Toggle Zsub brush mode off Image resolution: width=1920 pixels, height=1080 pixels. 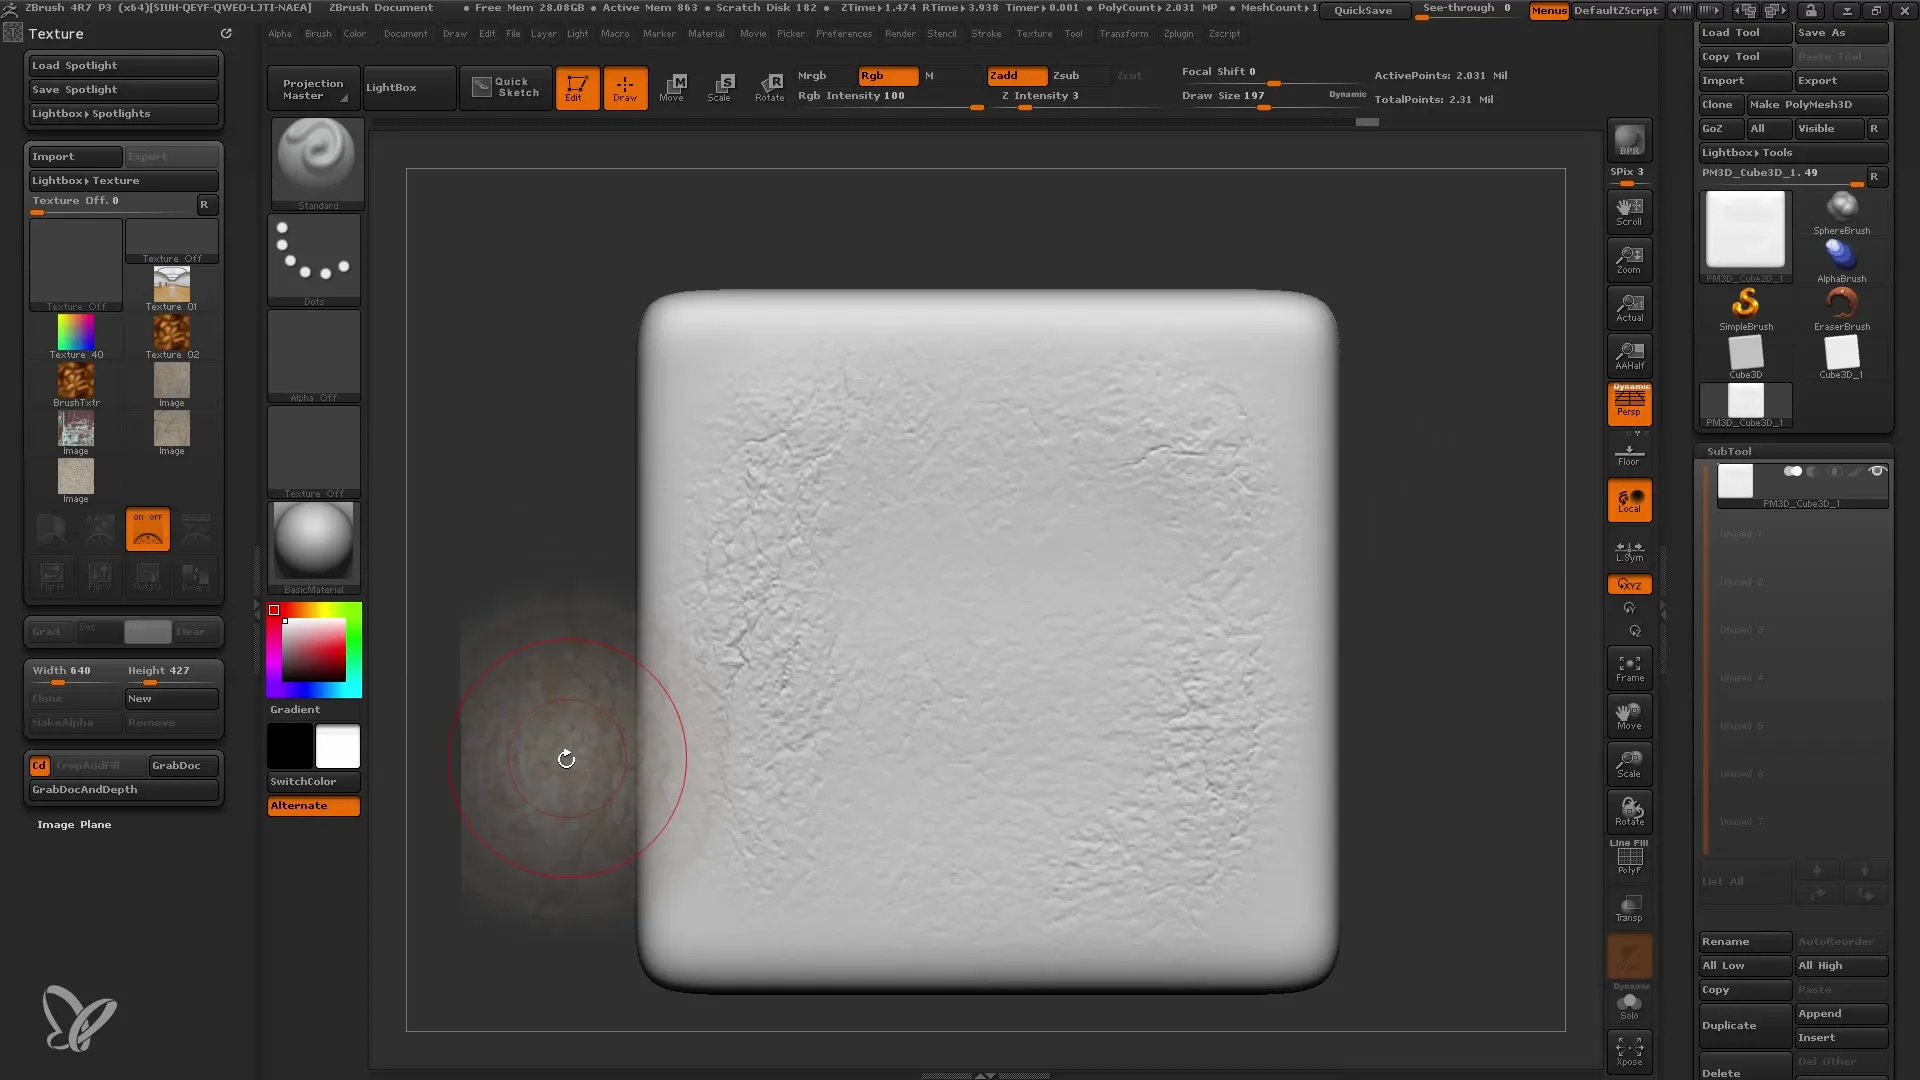pyautogui.click(x=1065, y=75)
